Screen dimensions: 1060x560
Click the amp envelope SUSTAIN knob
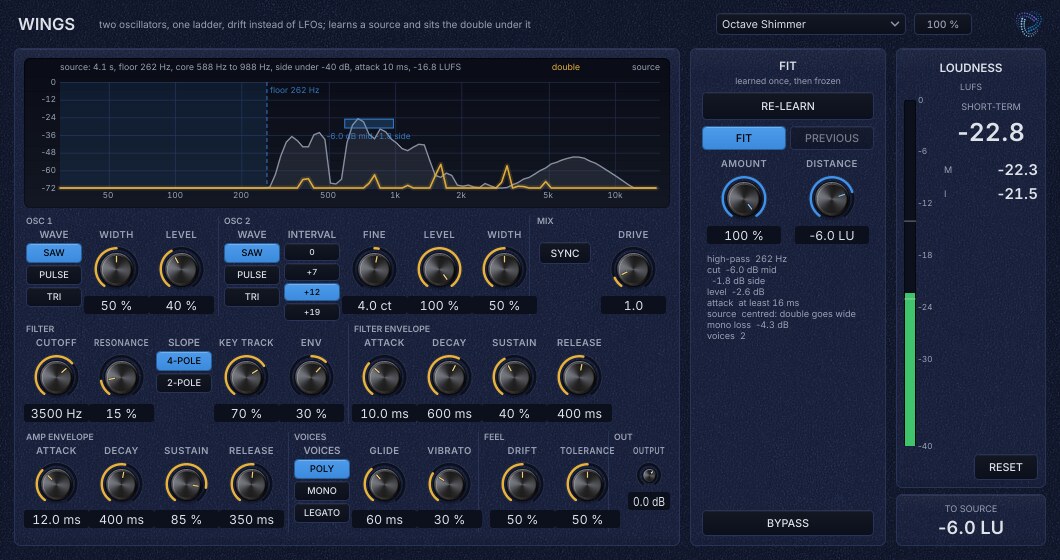pyautogui.click(x=186, y=484)
